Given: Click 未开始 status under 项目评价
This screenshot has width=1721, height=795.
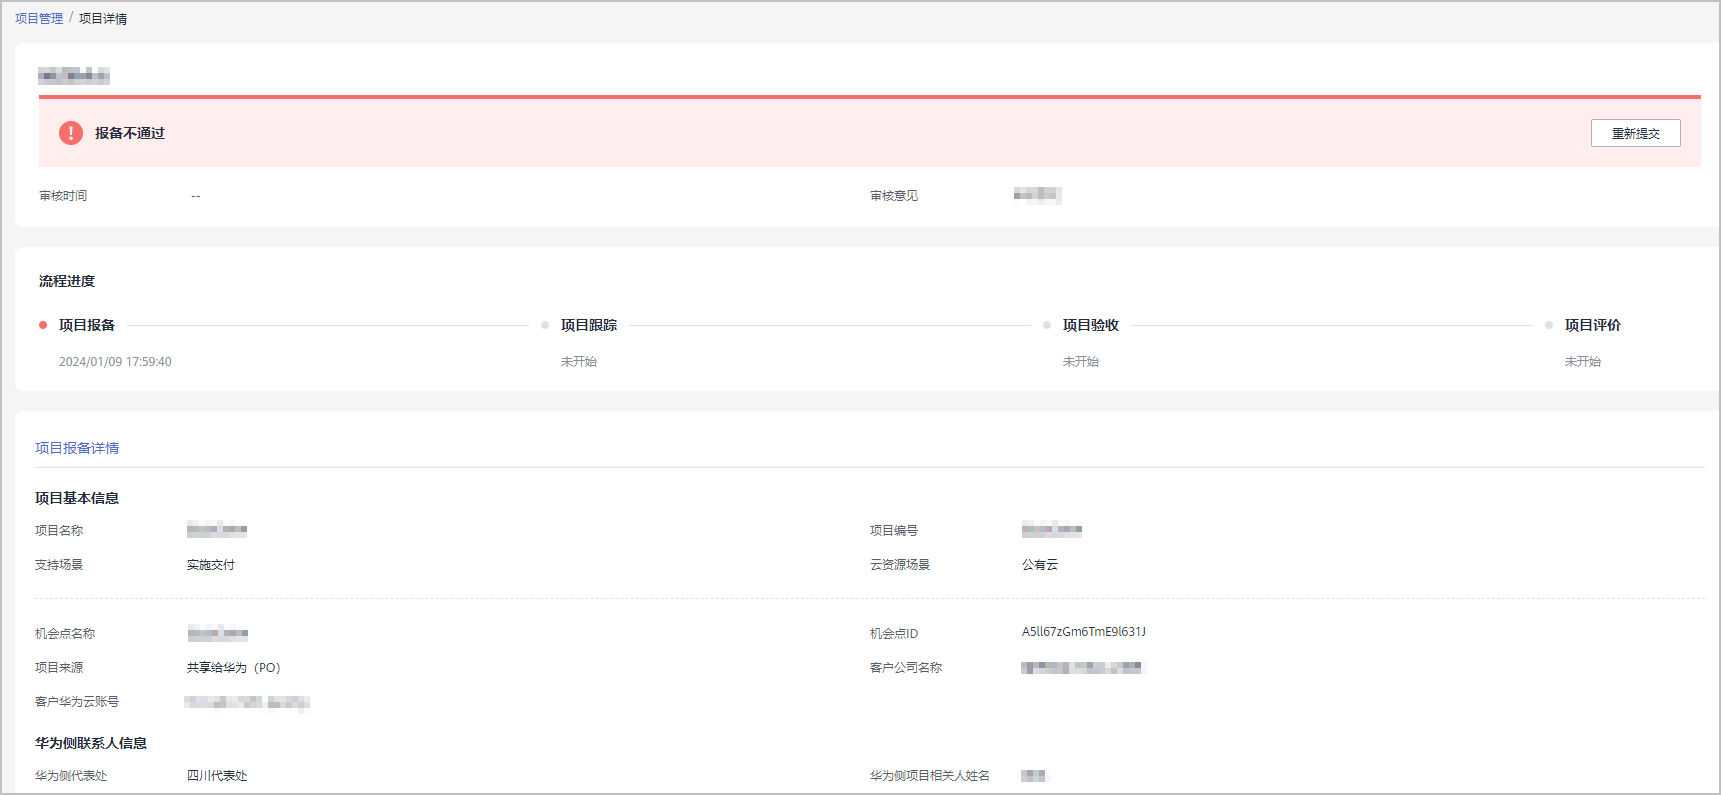Looking at the screenshot, I should coord(1583,362).
